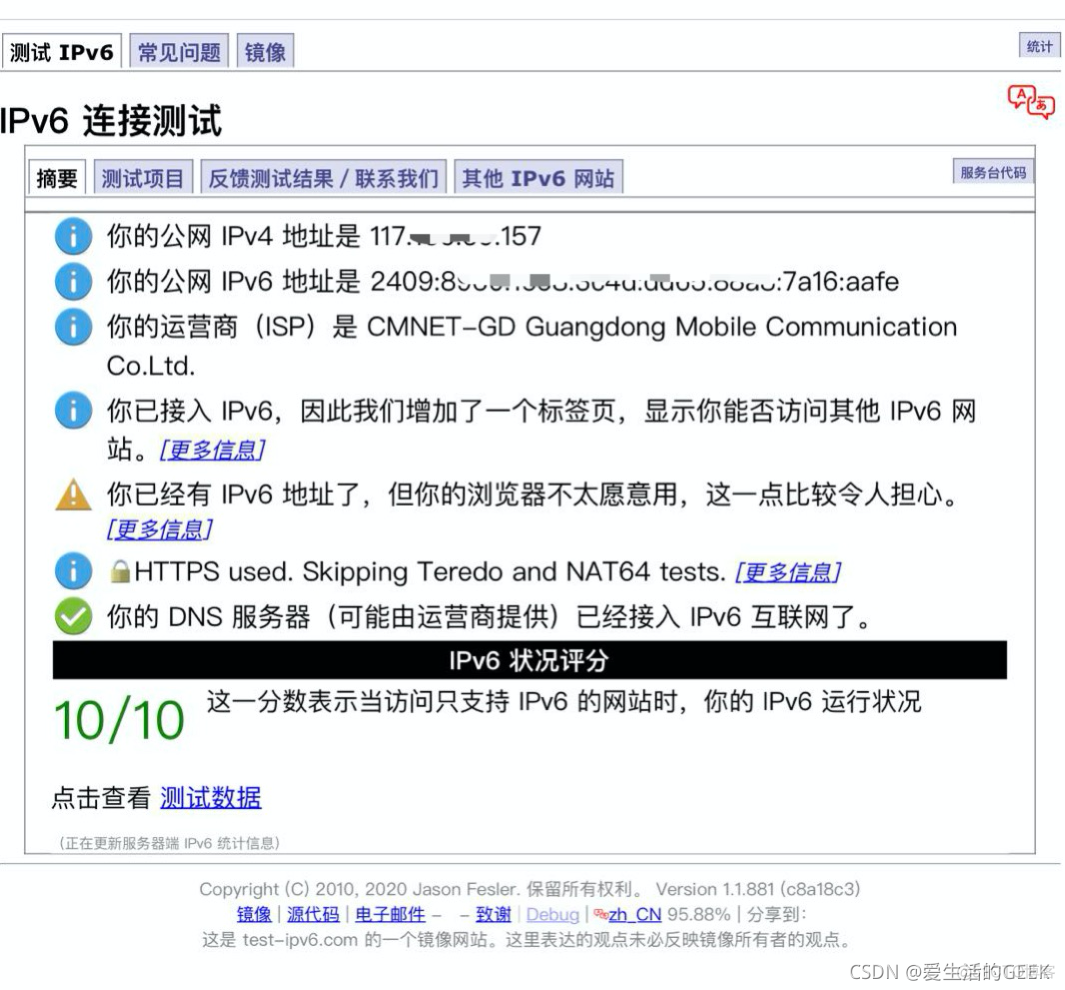Open the 镜像 tab
1065x990 pixels.
[265, 52]
